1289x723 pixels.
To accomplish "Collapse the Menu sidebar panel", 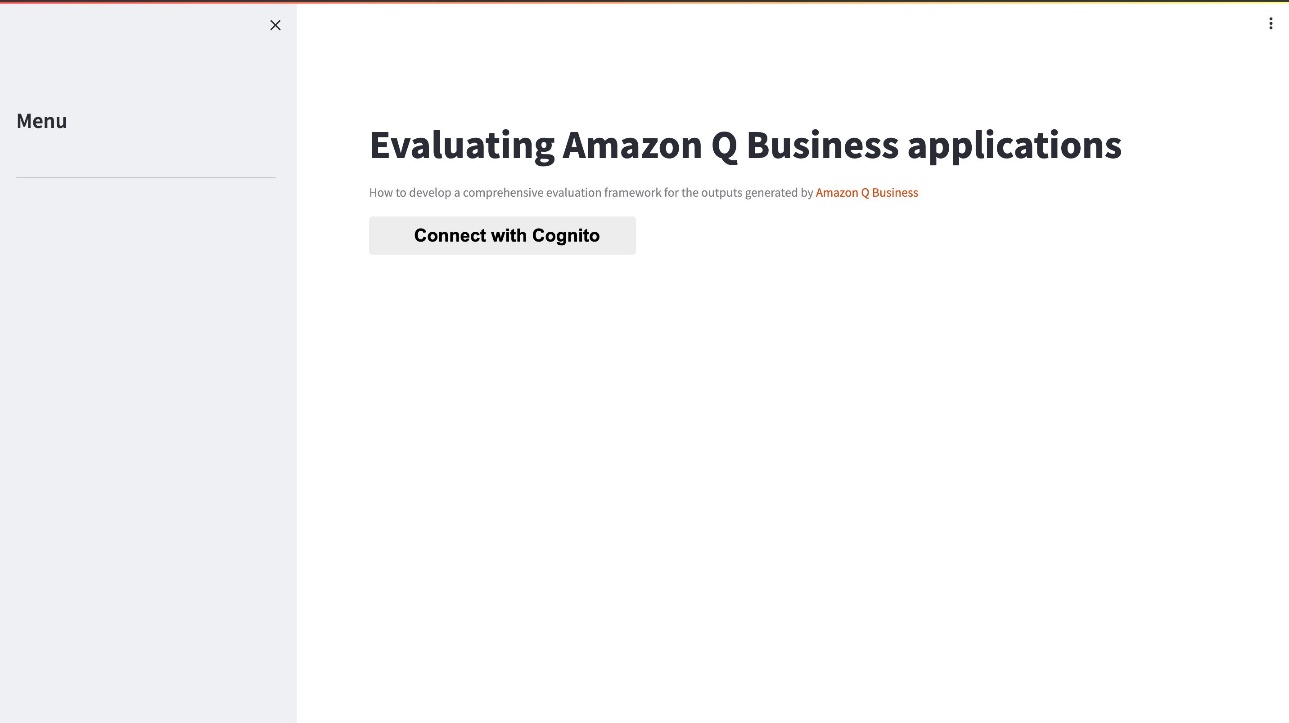I will tap(275, 25).
